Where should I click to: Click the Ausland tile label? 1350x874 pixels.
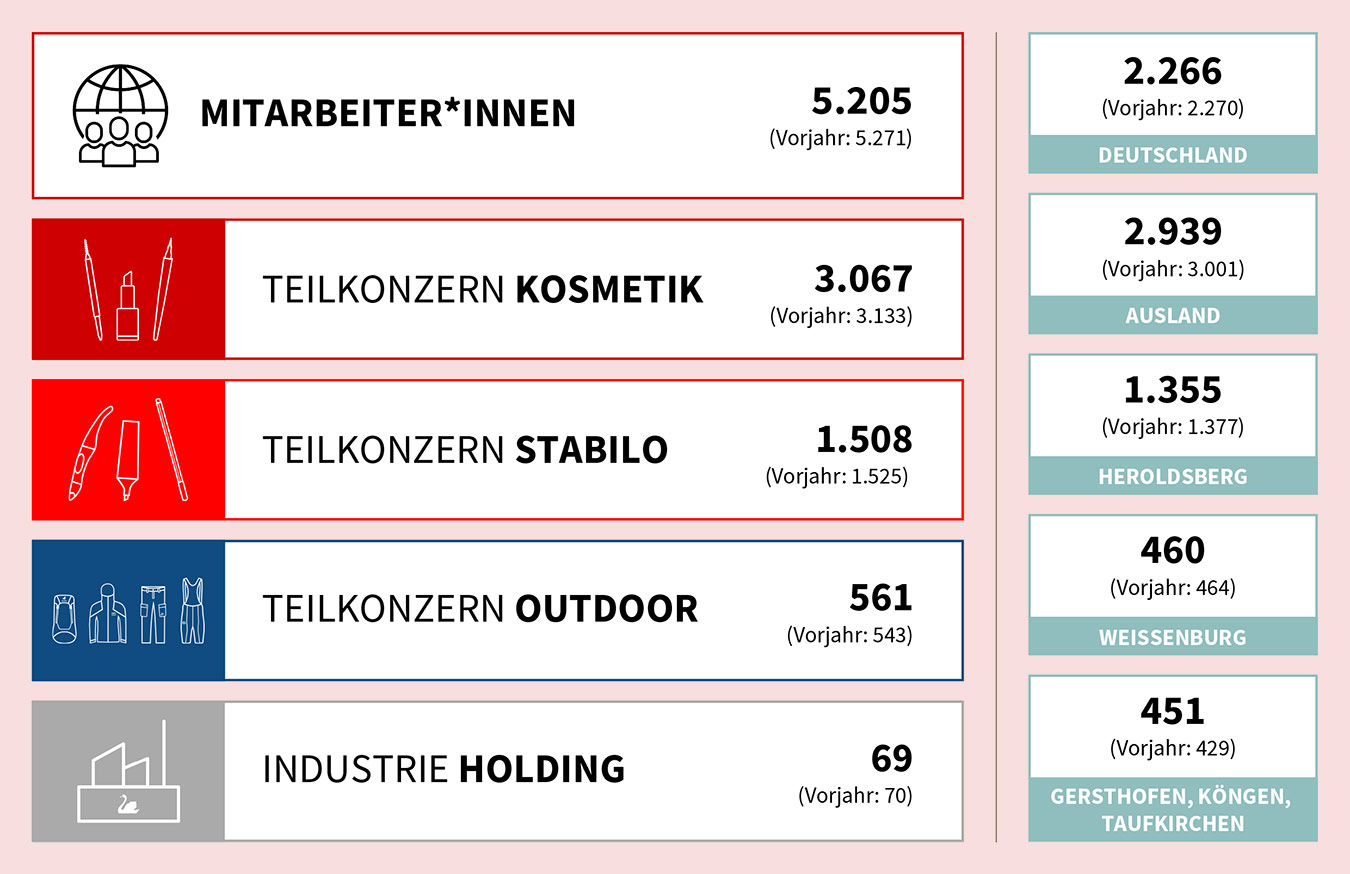click(x=1172, y=315)
